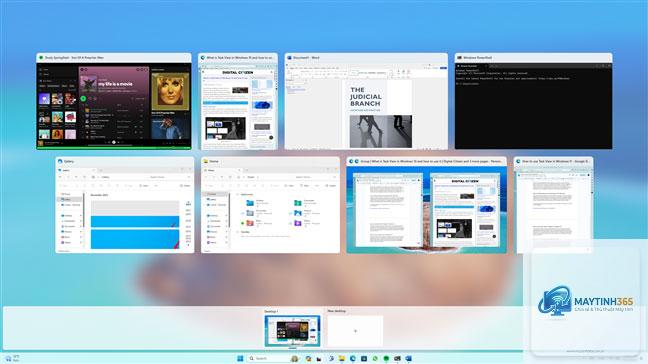Open Word from the taskbar
The image size is (648, 364).
408,358
